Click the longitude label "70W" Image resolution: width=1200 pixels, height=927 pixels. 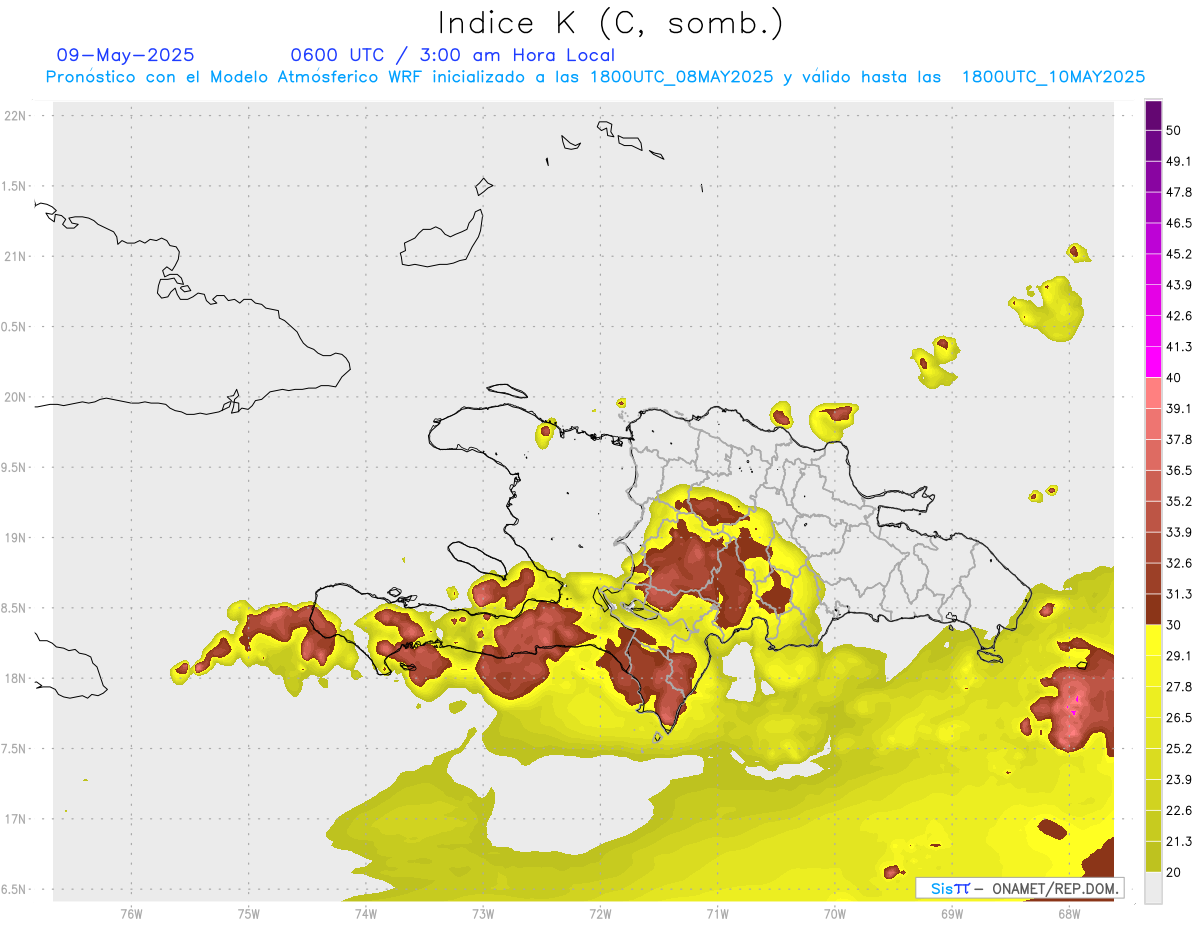(x=834, y=913)
